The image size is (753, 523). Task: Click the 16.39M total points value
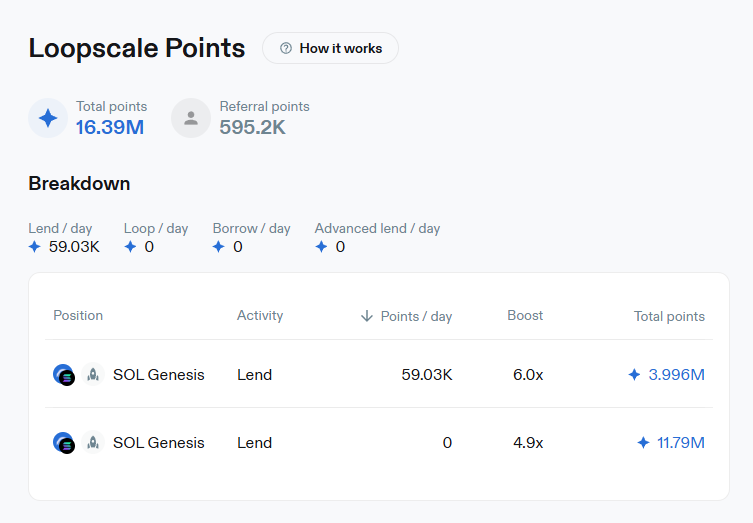(110, 127)
